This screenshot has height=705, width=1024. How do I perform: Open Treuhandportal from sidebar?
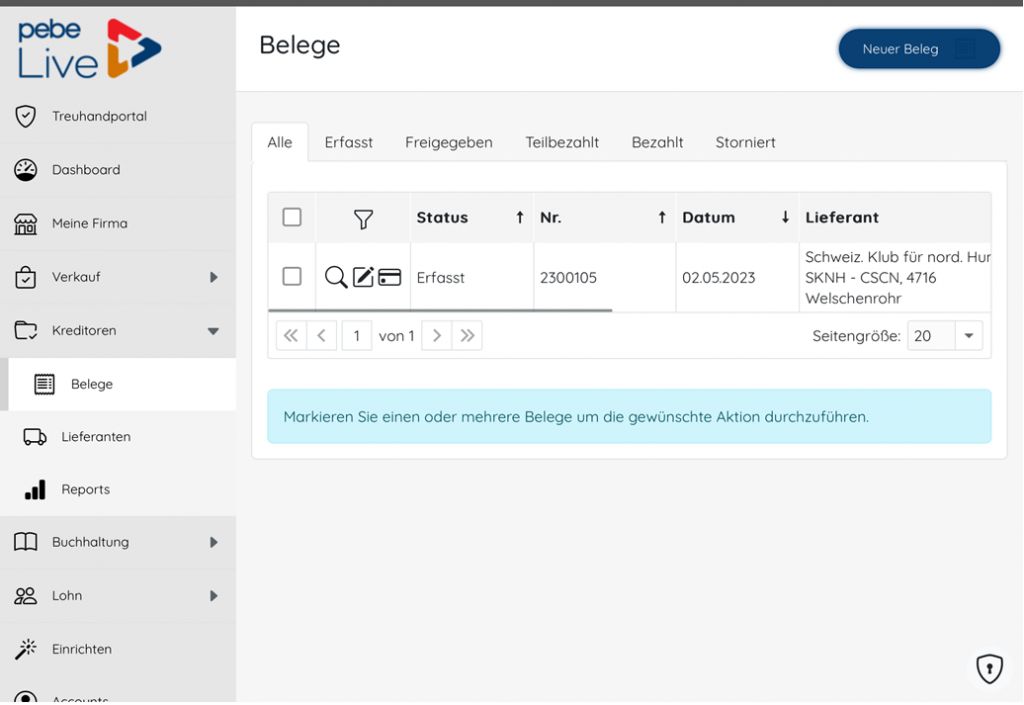click(x=118, y=116)
